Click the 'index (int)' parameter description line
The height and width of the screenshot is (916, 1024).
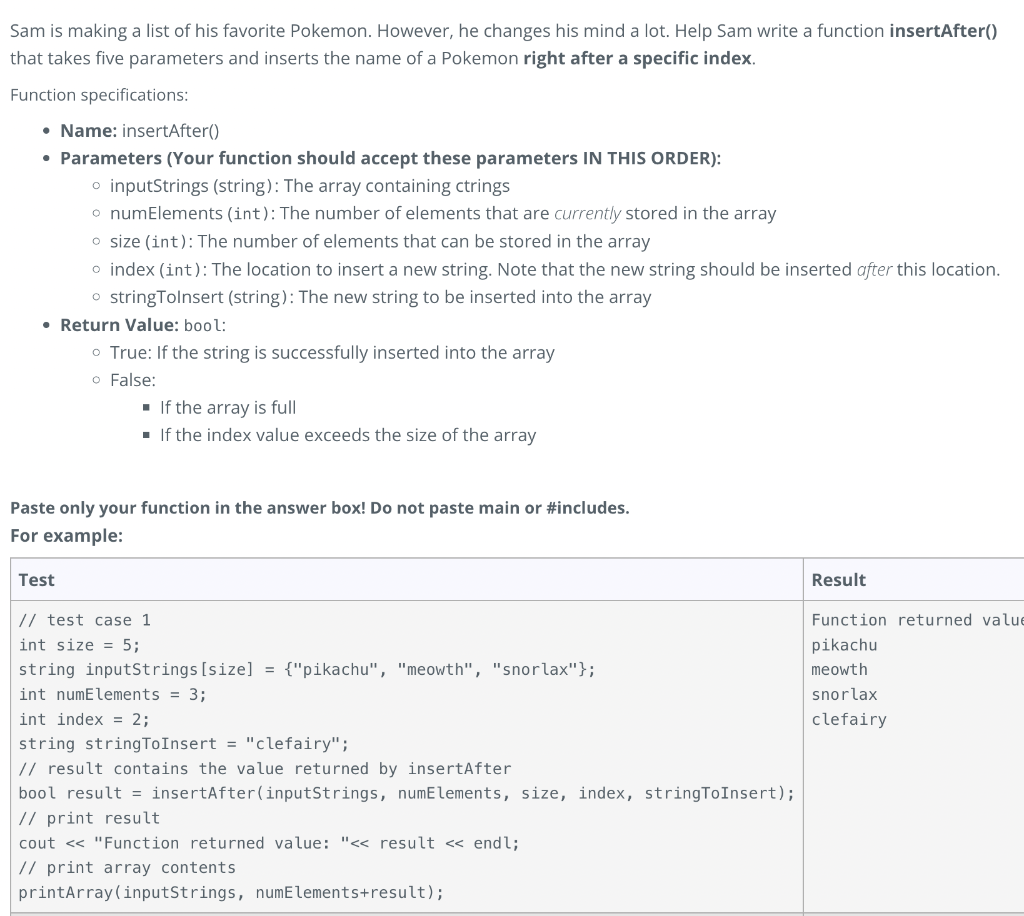(x=555, y=270)
